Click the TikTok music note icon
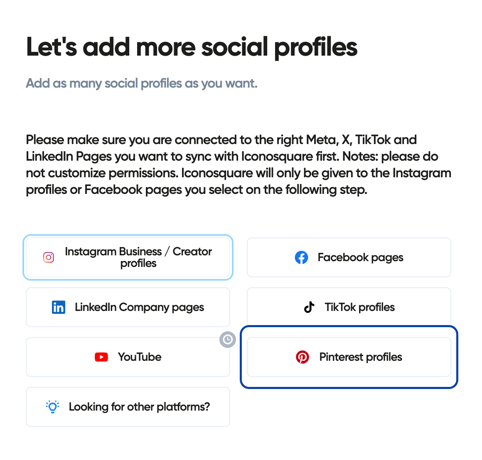Viewport: 482px width, 460px height. tap(309, 307)
